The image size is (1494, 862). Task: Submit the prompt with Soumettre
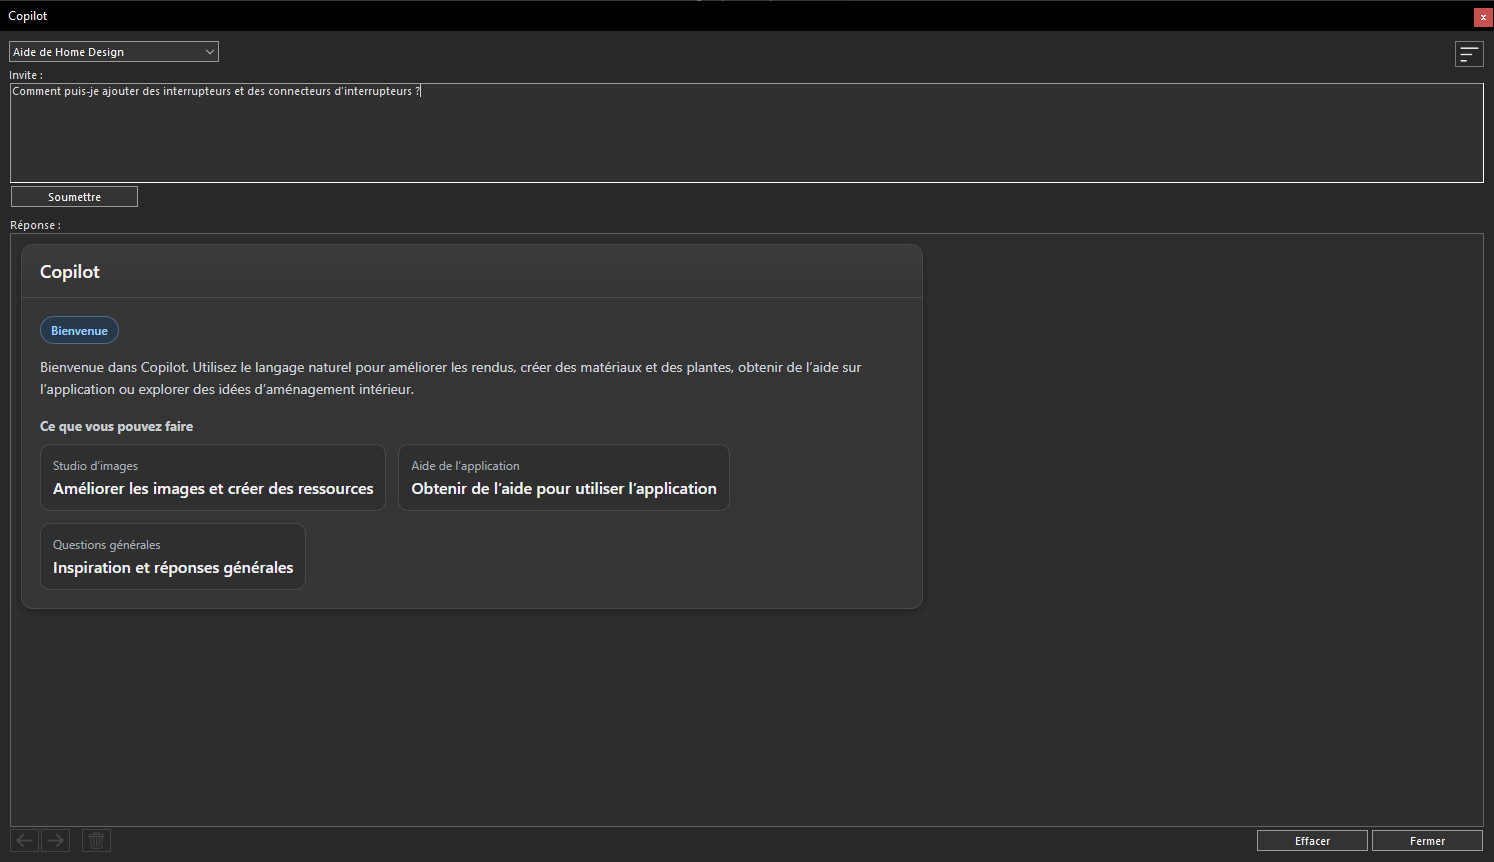point(74,197)
